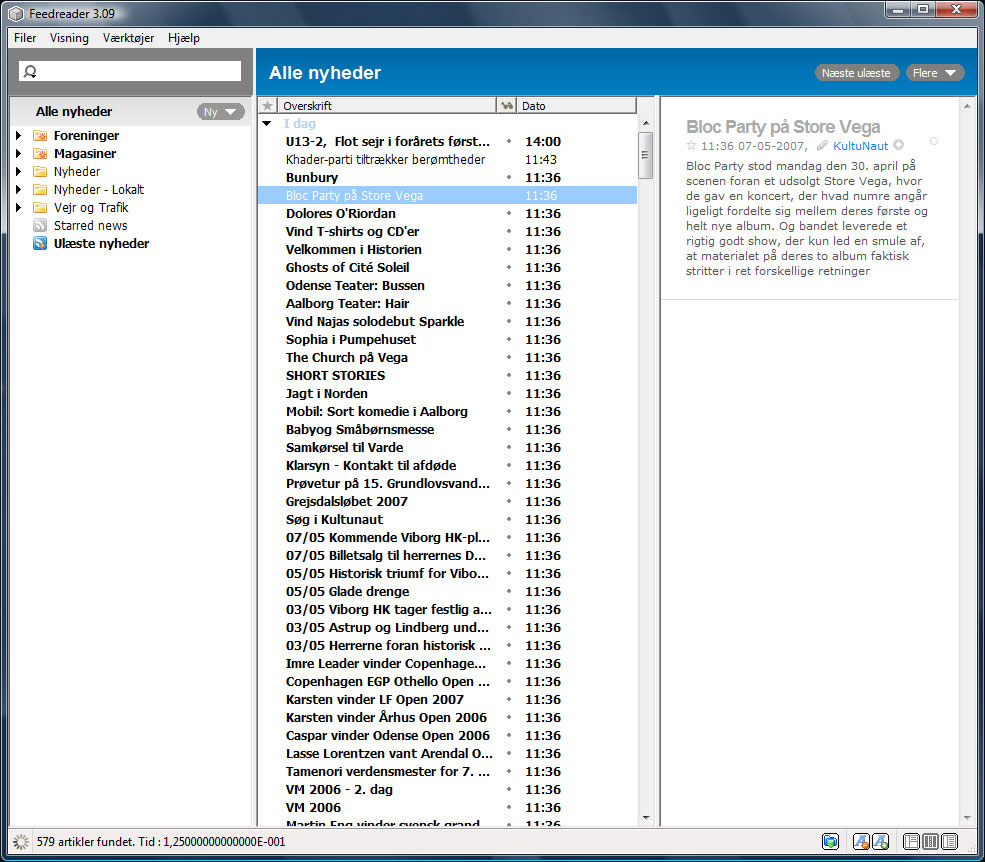This screenshot has height=862, width=985.
Task: Open the Visning menu
Action: tap(69, 38)
